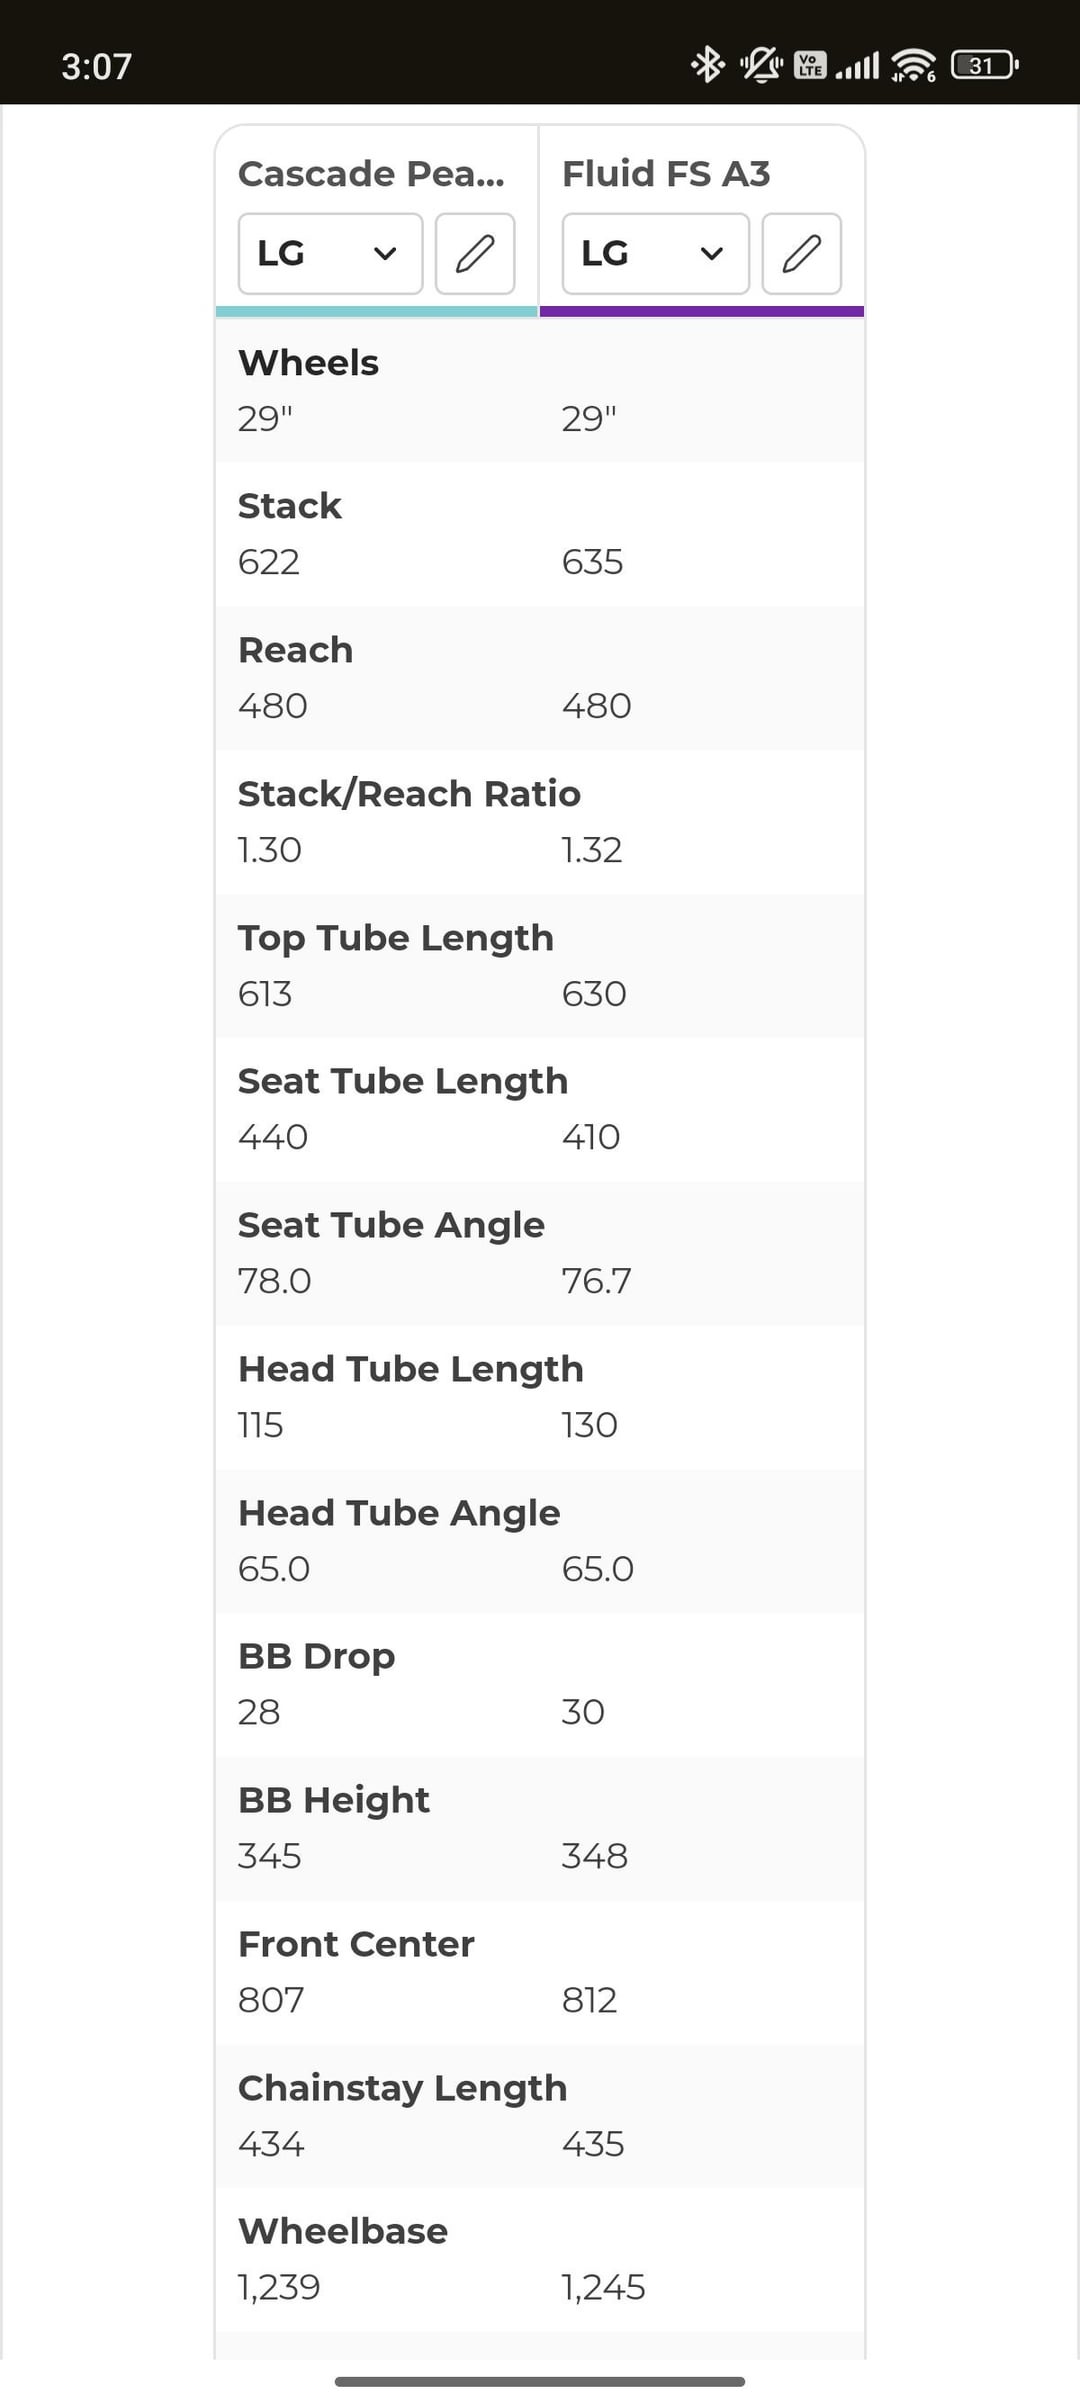Select the Fluid FS A3 bike title
Screen dimensions: 1080x2403
point(666,174)
